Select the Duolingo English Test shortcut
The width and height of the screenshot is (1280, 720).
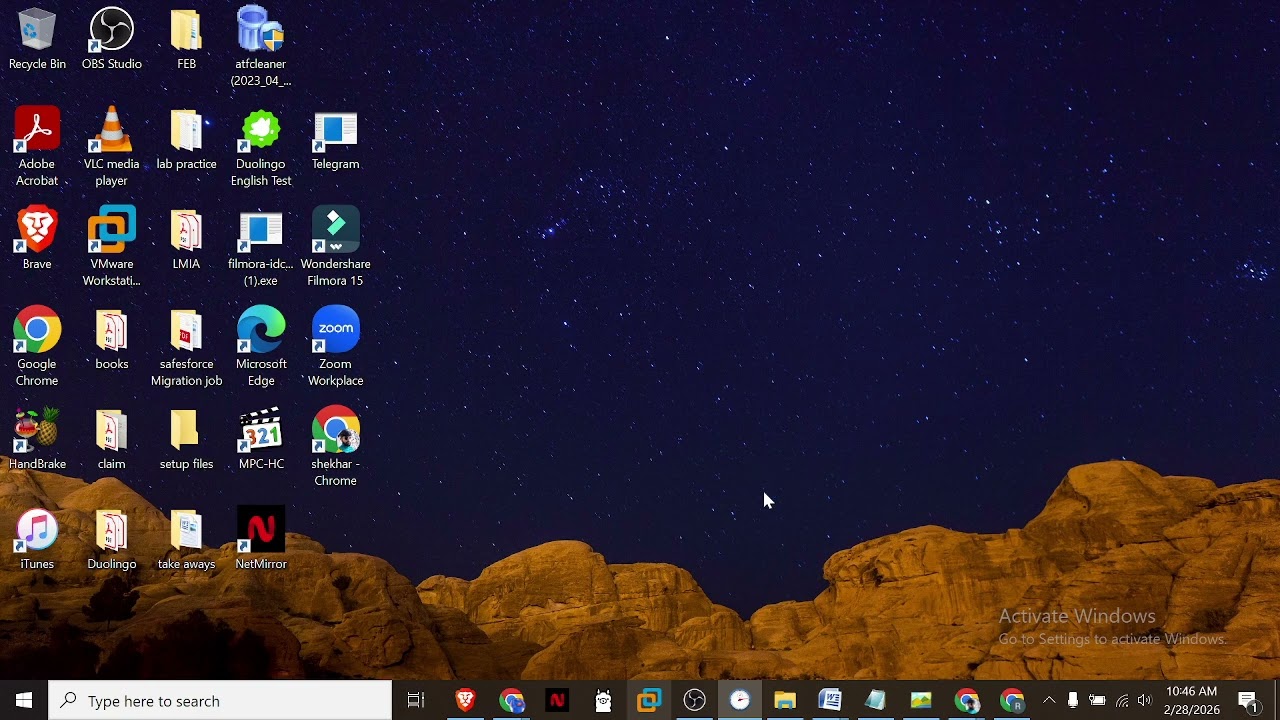(261, 147)
